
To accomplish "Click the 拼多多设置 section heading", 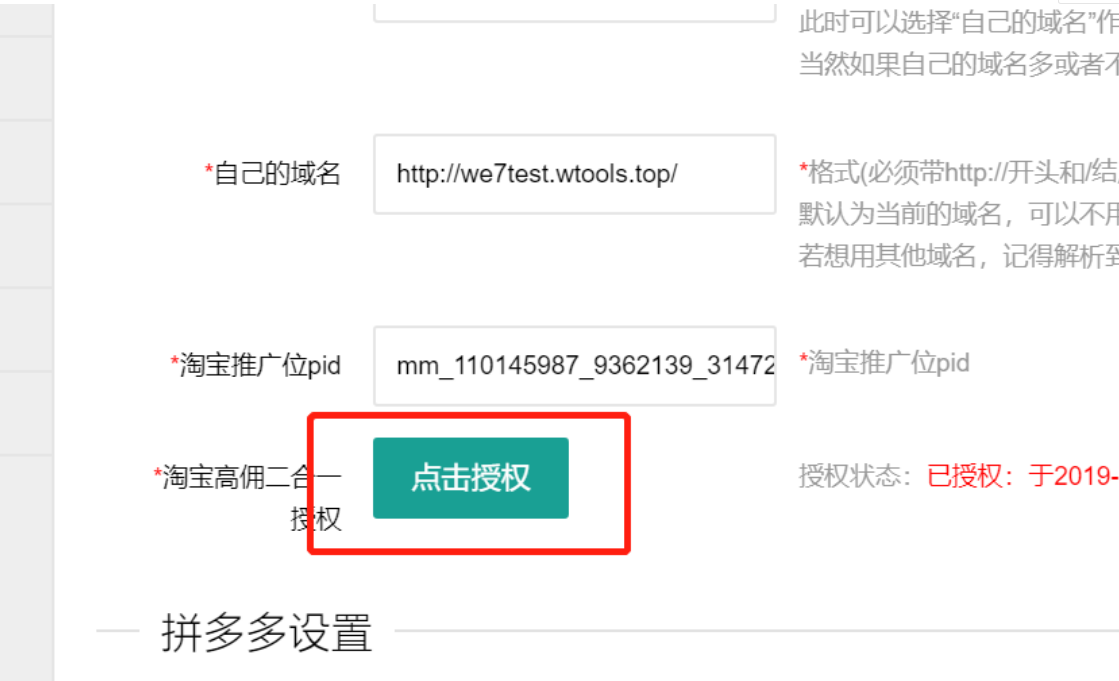I will point(267,632).
